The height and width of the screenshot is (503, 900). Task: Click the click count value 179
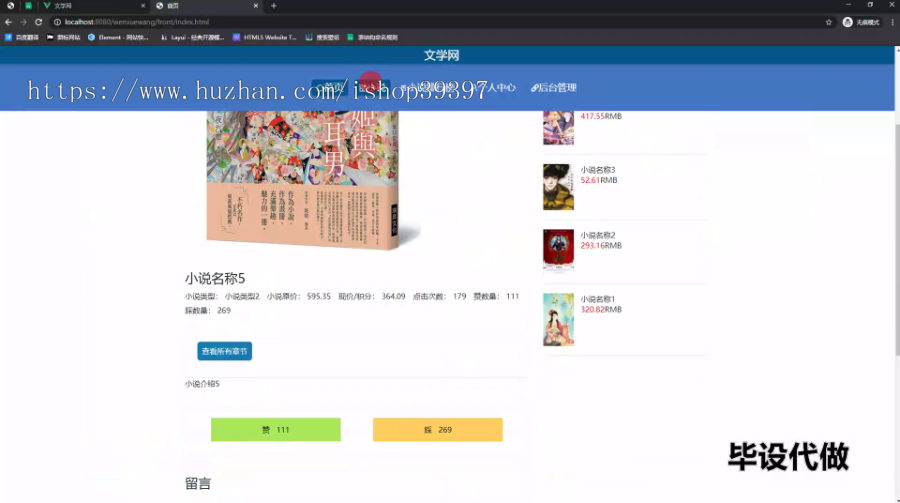click(459, 296)
